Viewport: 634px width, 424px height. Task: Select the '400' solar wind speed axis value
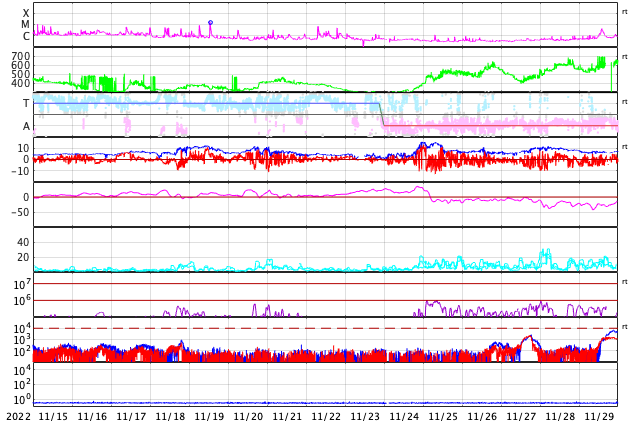(x=21, y=84)
